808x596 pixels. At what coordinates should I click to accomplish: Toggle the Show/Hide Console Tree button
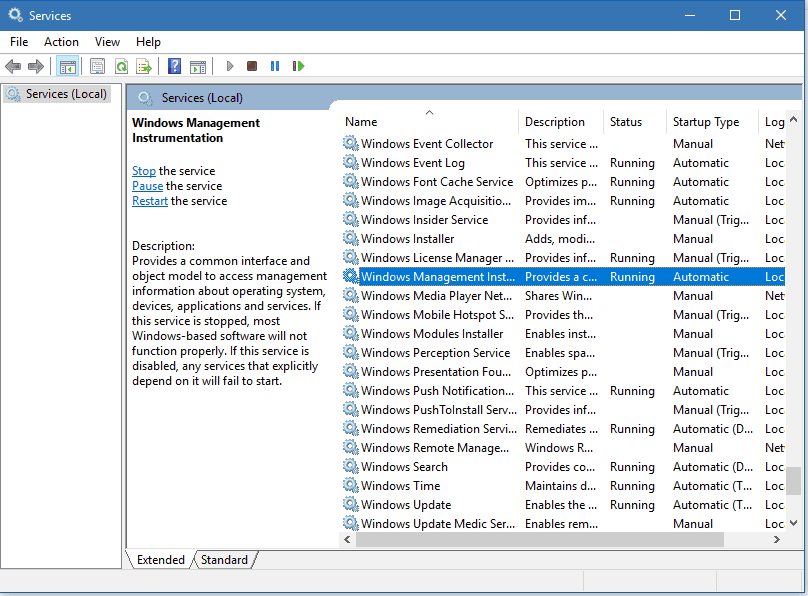(68, 66)
